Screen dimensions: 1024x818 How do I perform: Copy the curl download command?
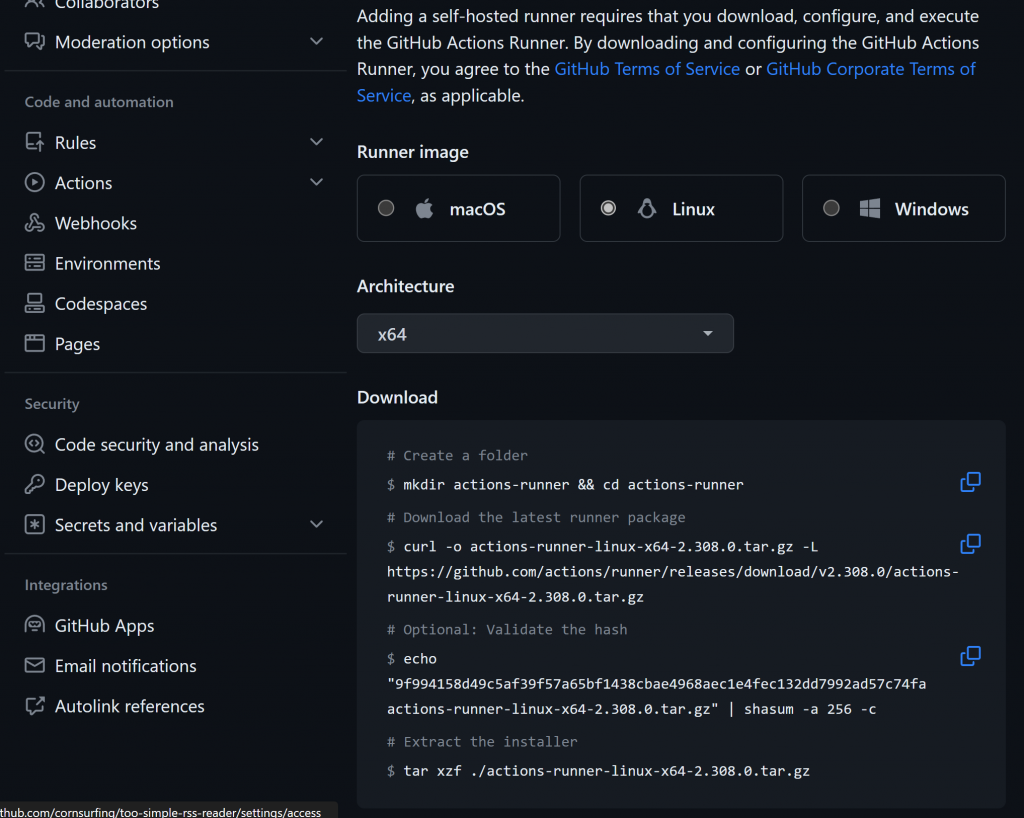pyautogui.click(x=970, y=544)
